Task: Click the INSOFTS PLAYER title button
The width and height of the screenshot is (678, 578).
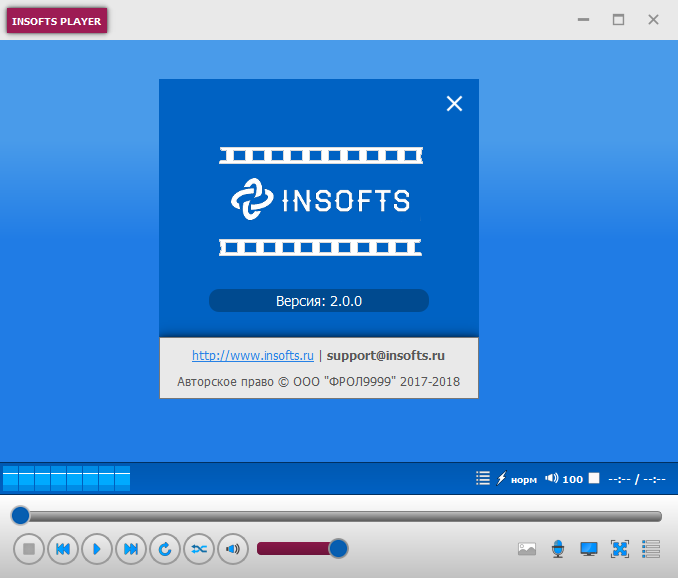Action: (57, 21)
